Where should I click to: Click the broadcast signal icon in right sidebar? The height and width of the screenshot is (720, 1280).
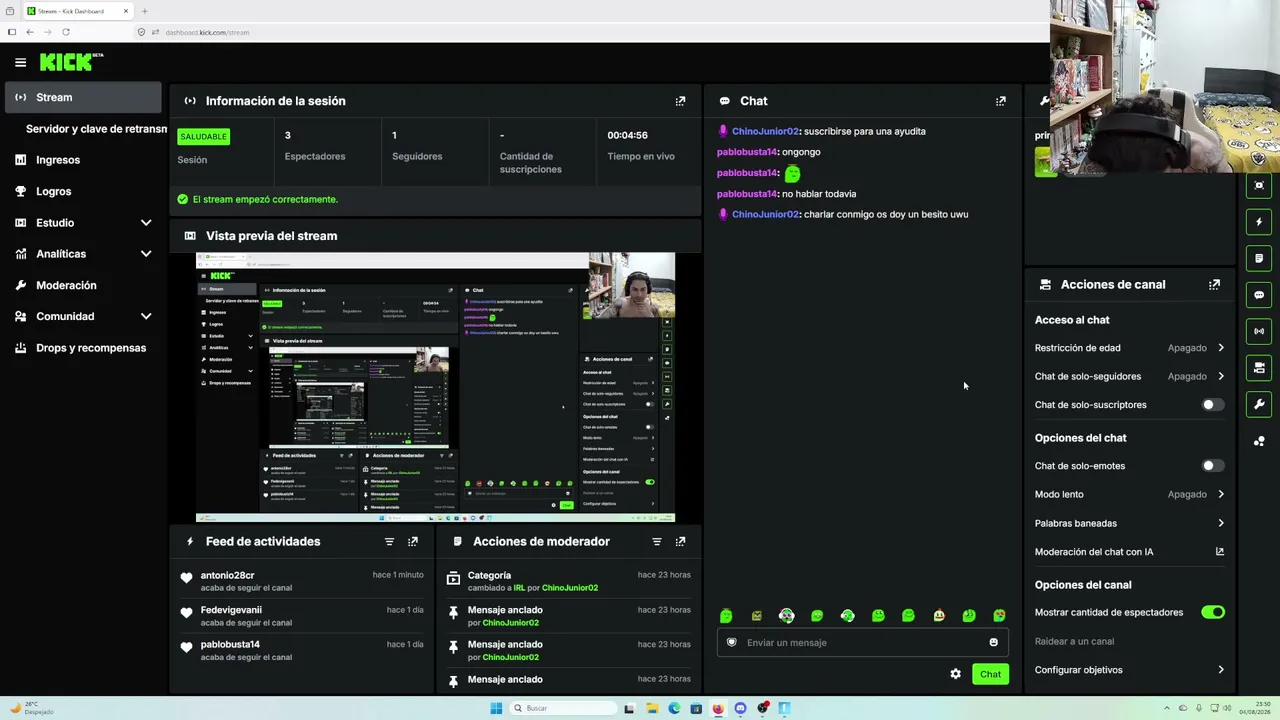click(1259, 331)
